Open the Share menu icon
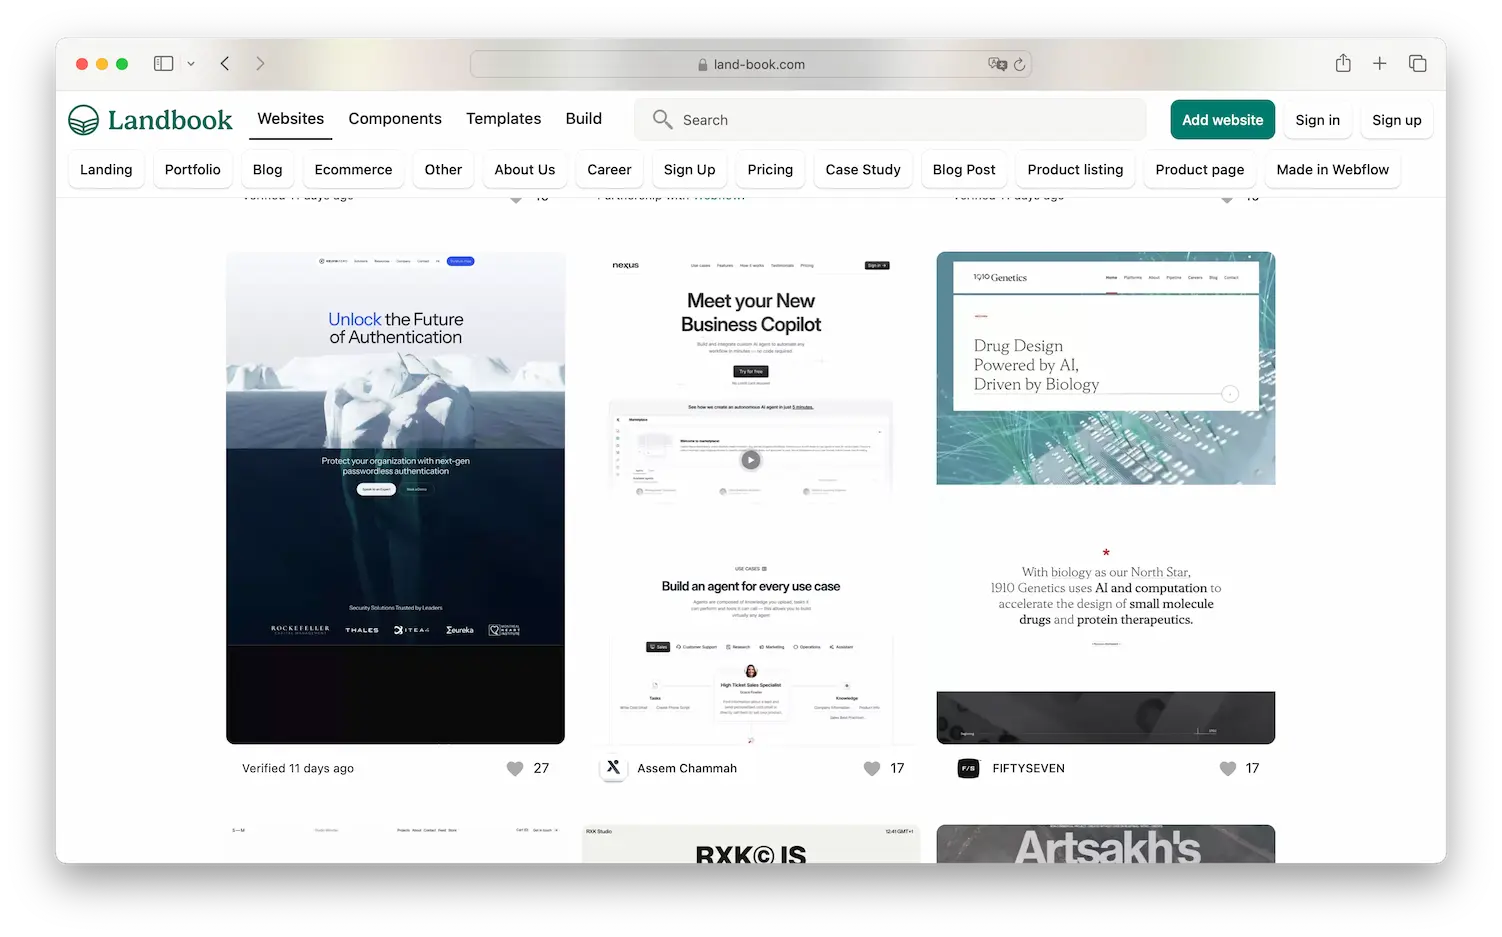Viewport: 1502px width, 937px height. [1343, 63]
